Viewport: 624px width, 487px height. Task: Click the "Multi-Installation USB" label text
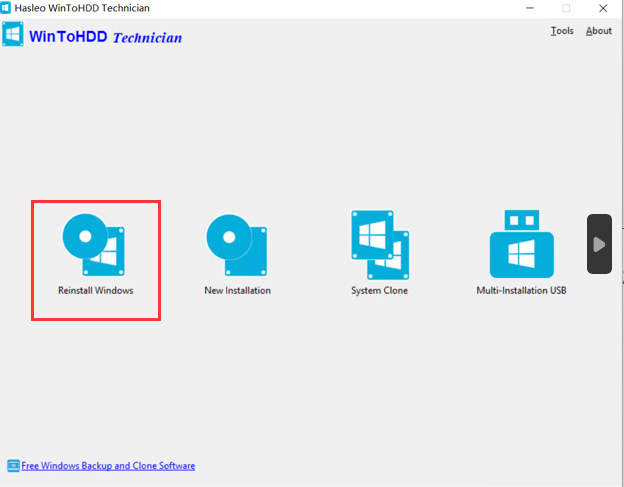tap(521, 290)
